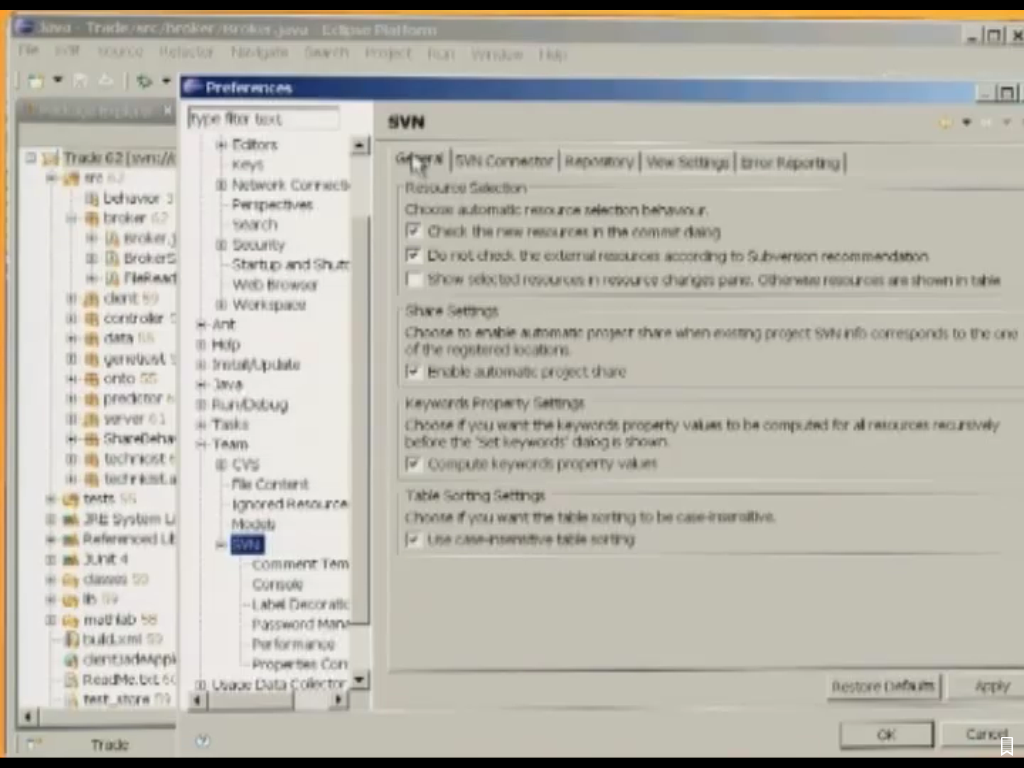Confirm preferences with the OK button
The height and width of the screenshot is (768, 1024).
coord(886,735)
